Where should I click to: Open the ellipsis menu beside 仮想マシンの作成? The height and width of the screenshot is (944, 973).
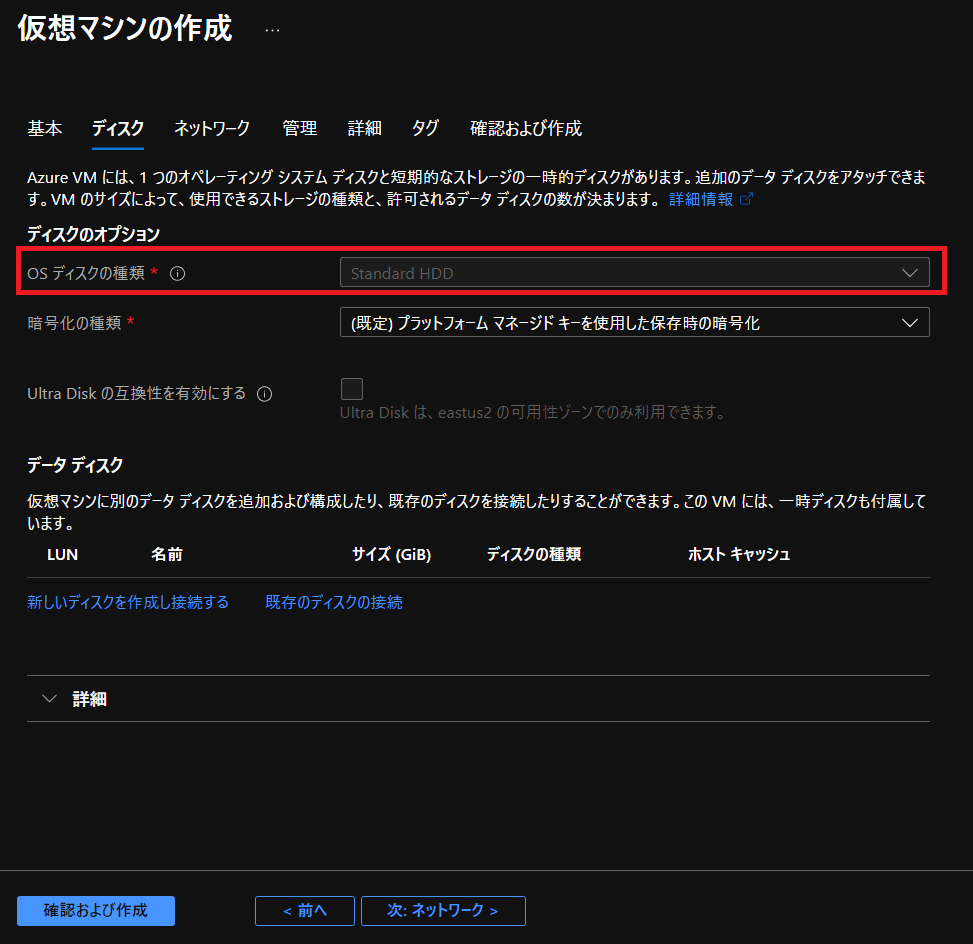coord(272,30)
